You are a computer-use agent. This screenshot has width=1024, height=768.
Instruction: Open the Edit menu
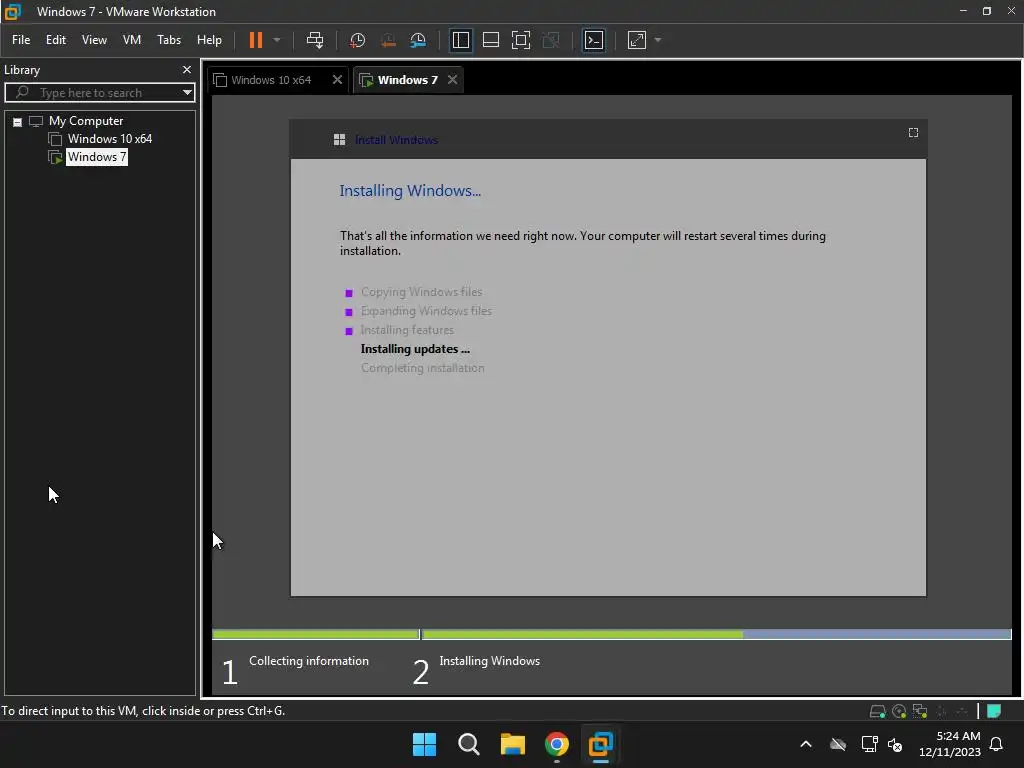coord(56,40)
